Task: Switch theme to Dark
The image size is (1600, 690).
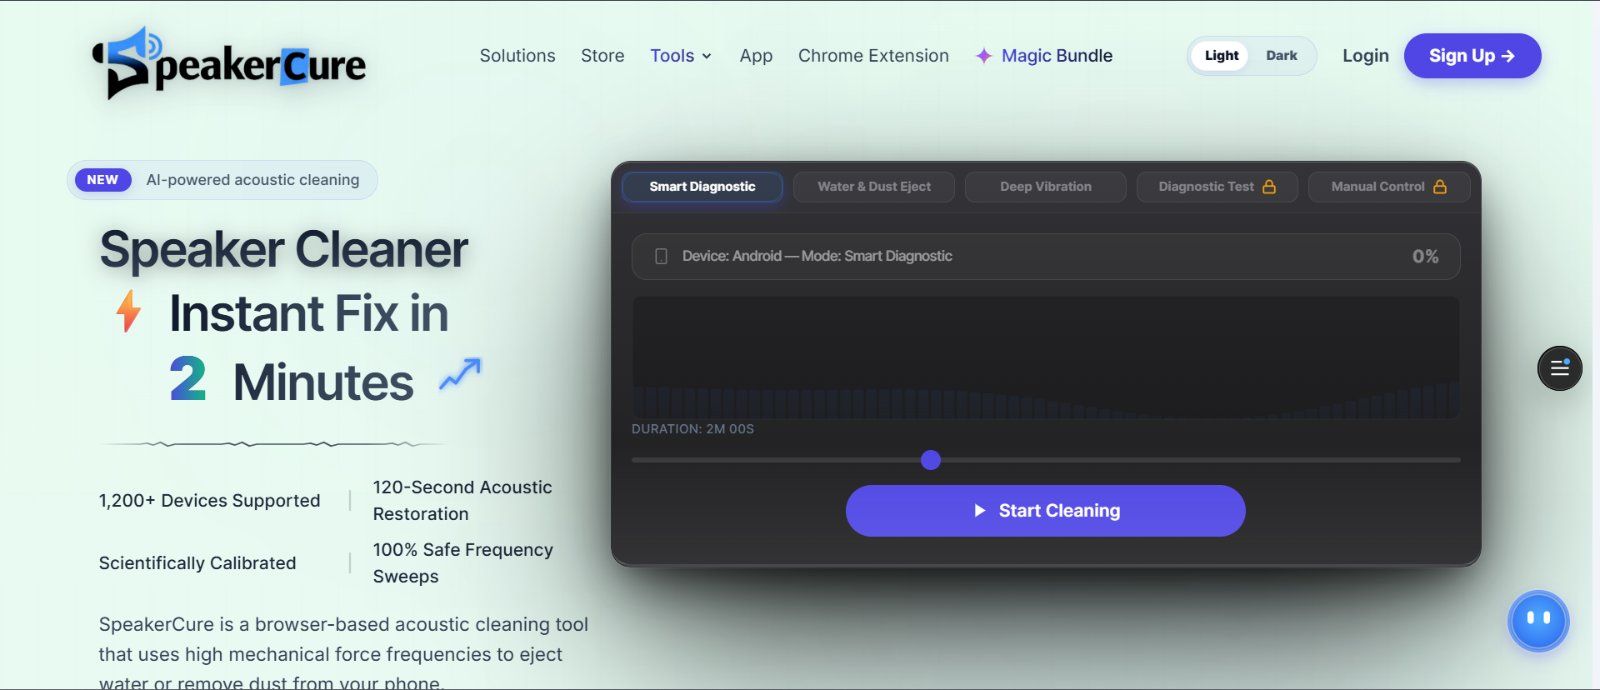Action: coord(1281,56)
